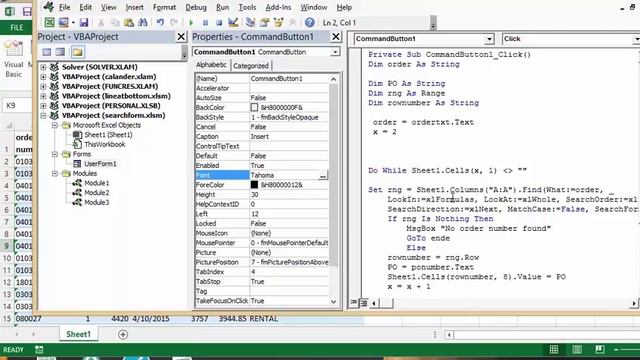
Task: Click the Height property value 30
Action: (289, 195)
